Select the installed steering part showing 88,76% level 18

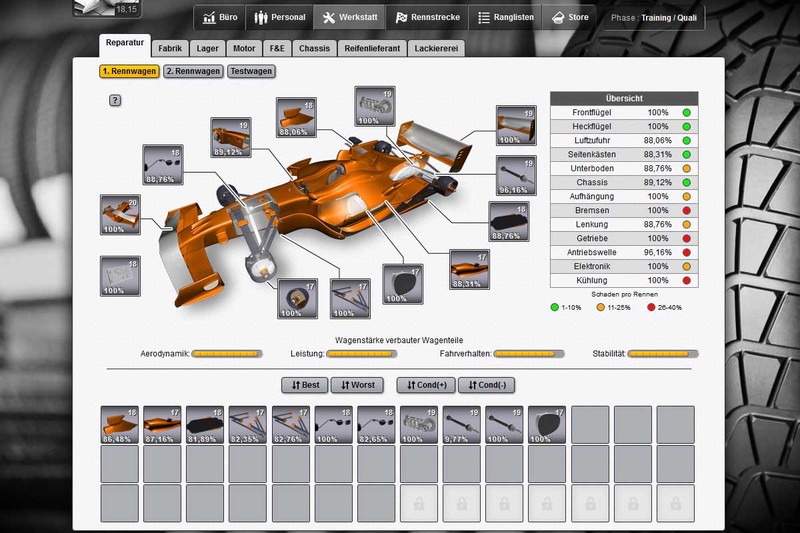[163, 165]
